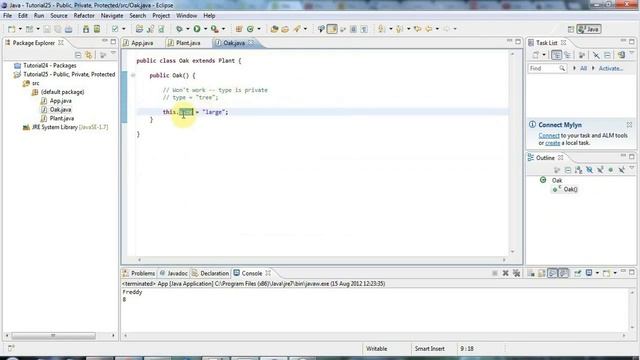Image resolution: width=640 pixels, height=360 pixels.
Task: Toggle Mark Occurrences highlighted toolbar button
Action: click(332, 29)
